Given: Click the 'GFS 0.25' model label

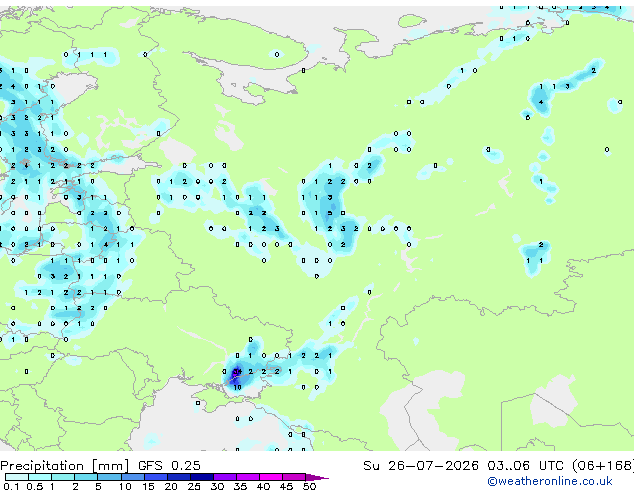Looking at the screenshot, I should (x=169, y=466).
